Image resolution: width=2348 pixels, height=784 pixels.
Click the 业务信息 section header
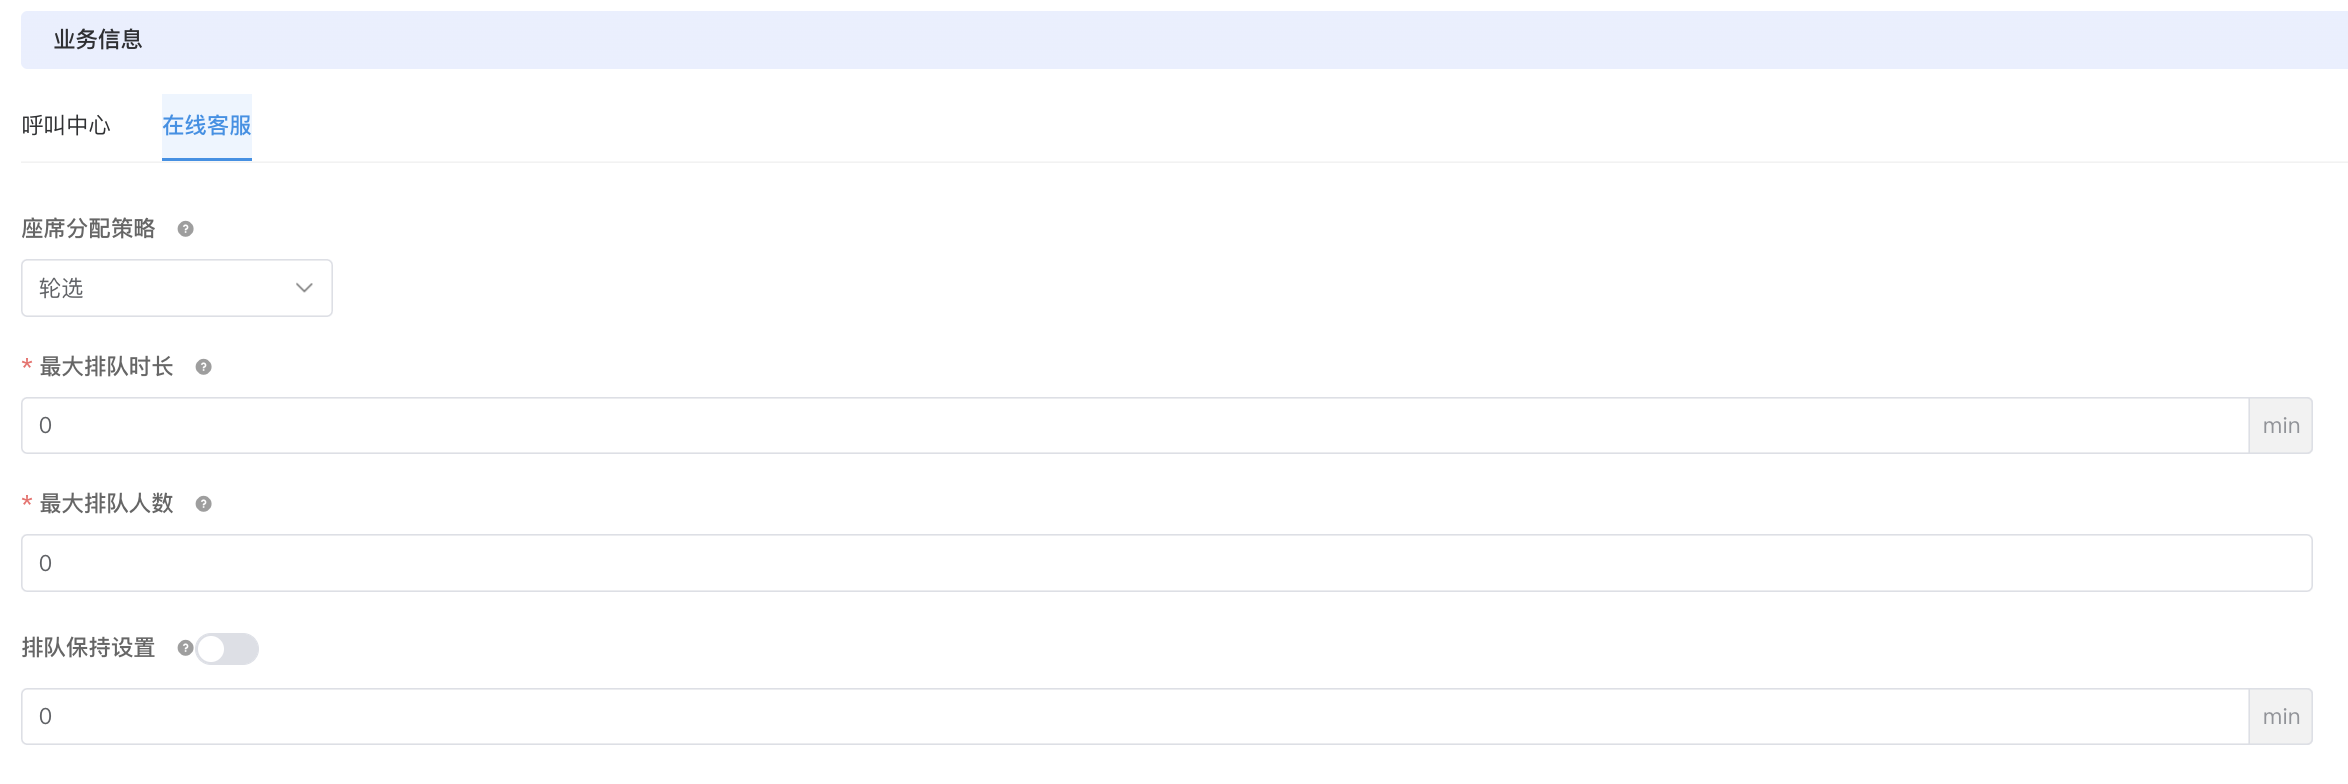tap(98, 40)
